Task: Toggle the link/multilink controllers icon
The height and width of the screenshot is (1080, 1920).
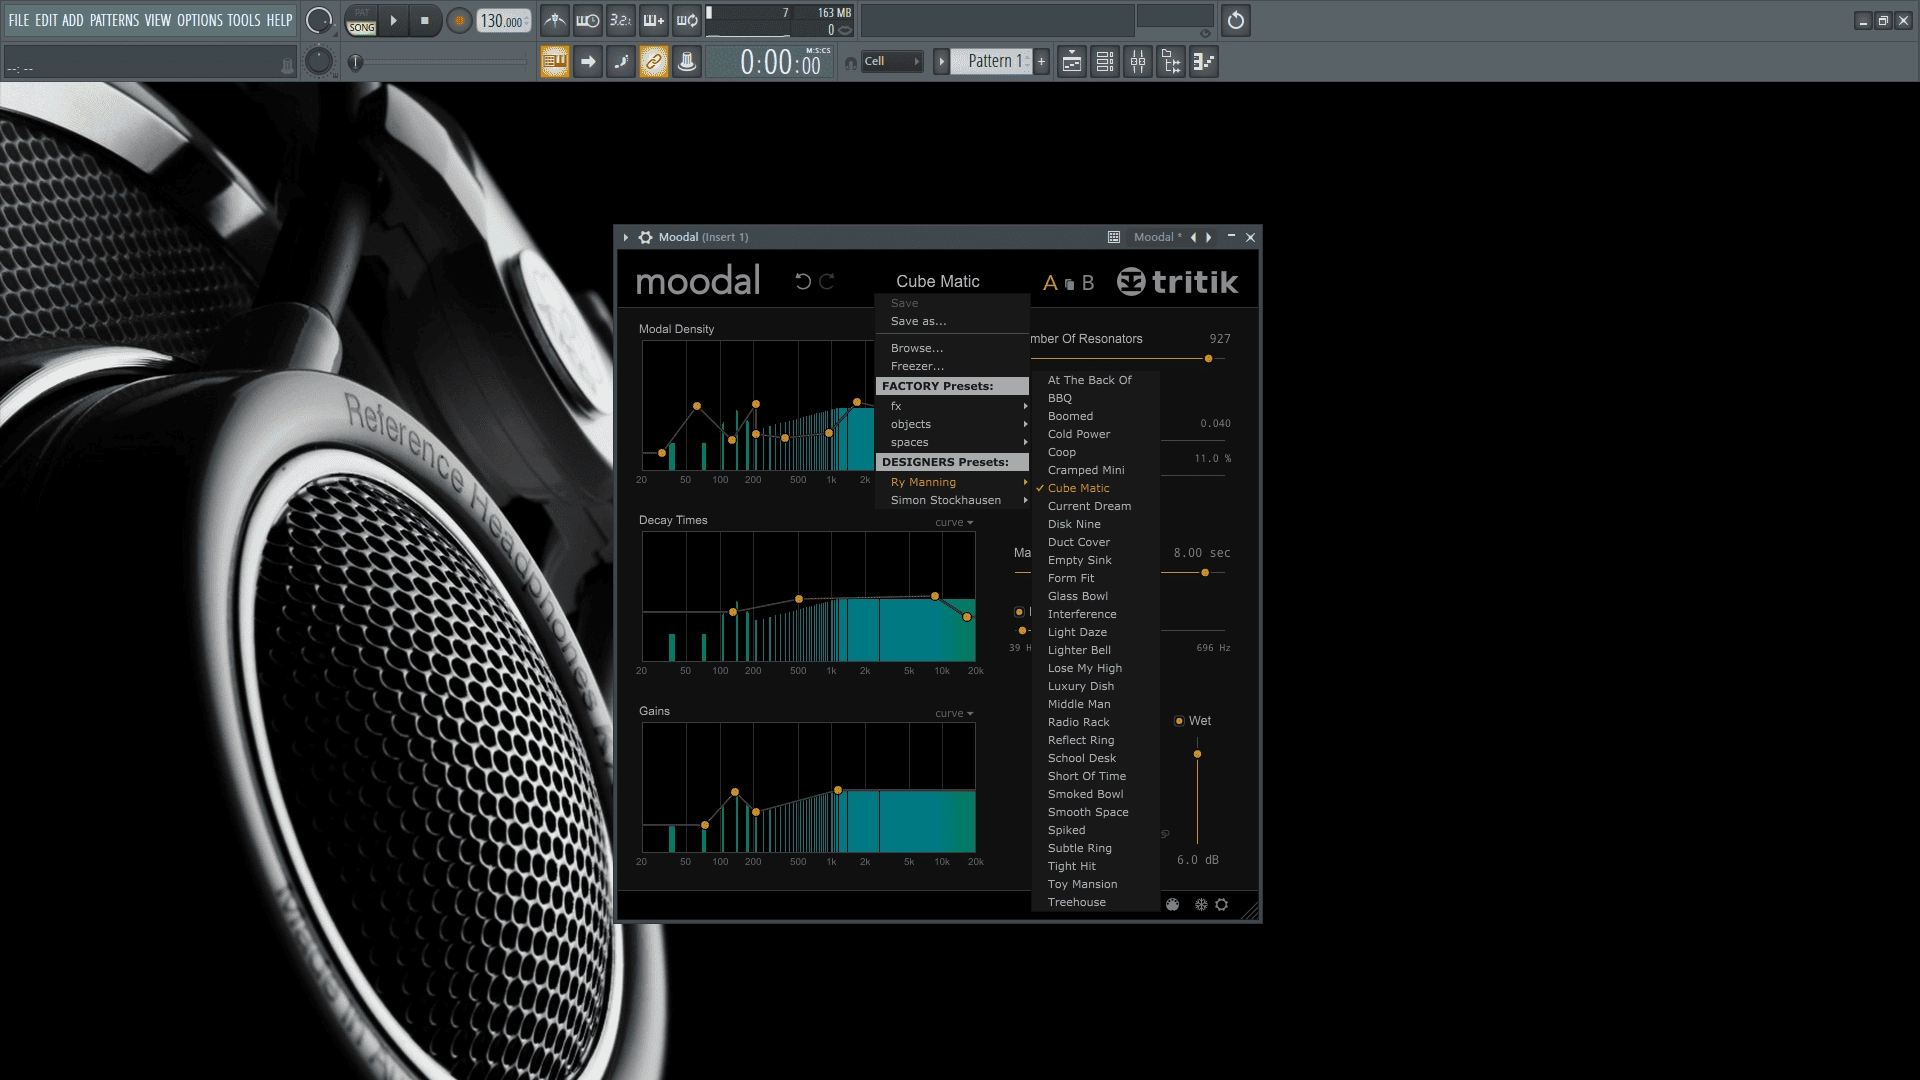Action: [x=654, y=62]
